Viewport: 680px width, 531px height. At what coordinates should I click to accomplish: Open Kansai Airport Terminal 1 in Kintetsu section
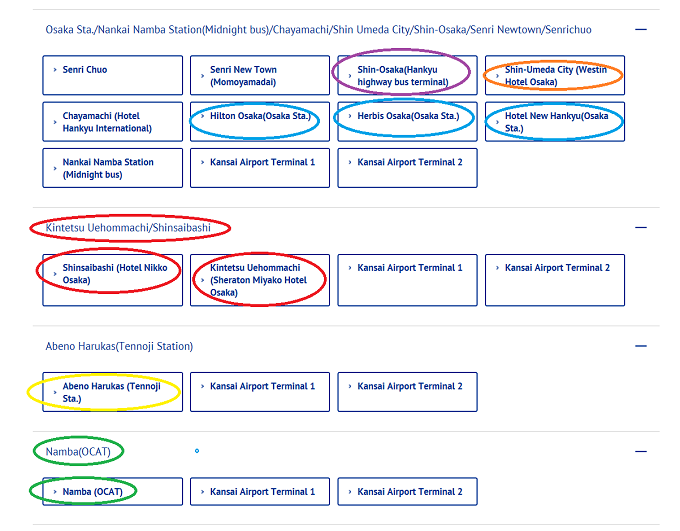pos(407,280)
